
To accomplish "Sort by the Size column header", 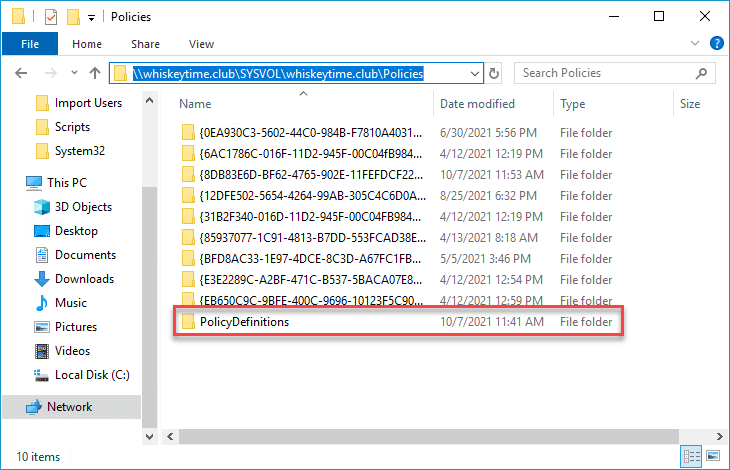I will tap(690, 104).
